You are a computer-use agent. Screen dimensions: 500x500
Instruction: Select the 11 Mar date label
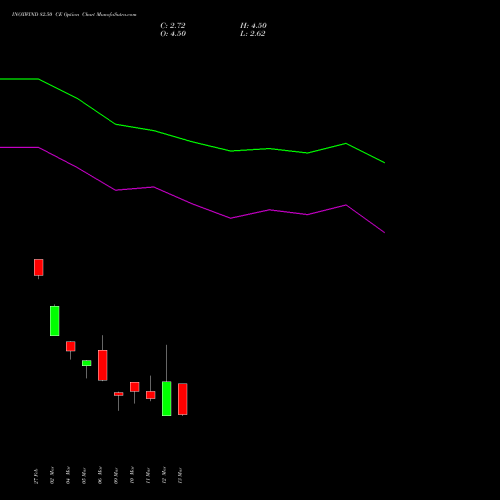click(148, 475)
